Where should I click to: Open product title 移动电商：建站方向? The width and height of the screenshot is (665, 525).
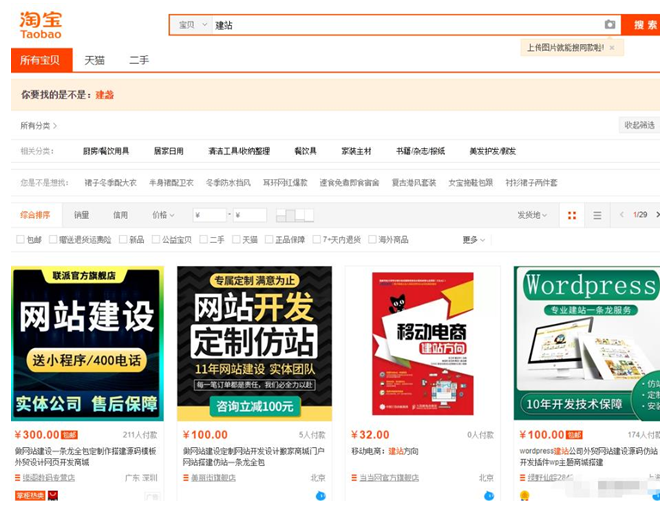point(385,451)
